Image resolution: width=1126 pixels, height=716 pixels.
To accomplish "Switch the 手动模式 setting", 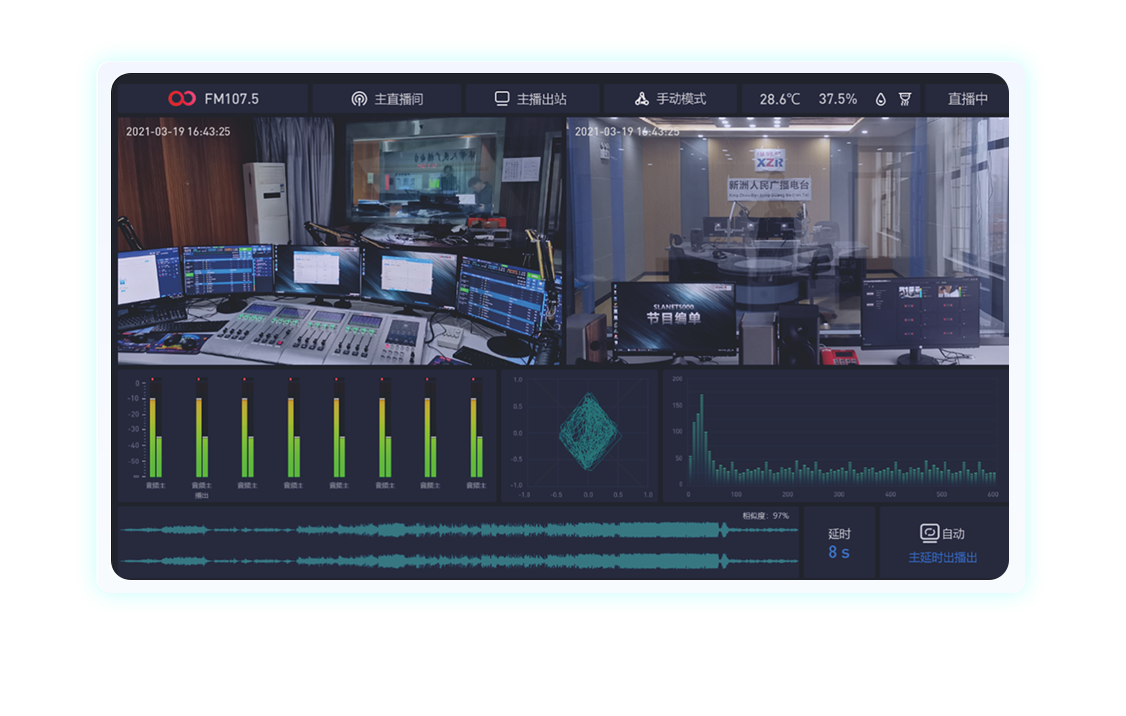I will coord(681,99).
